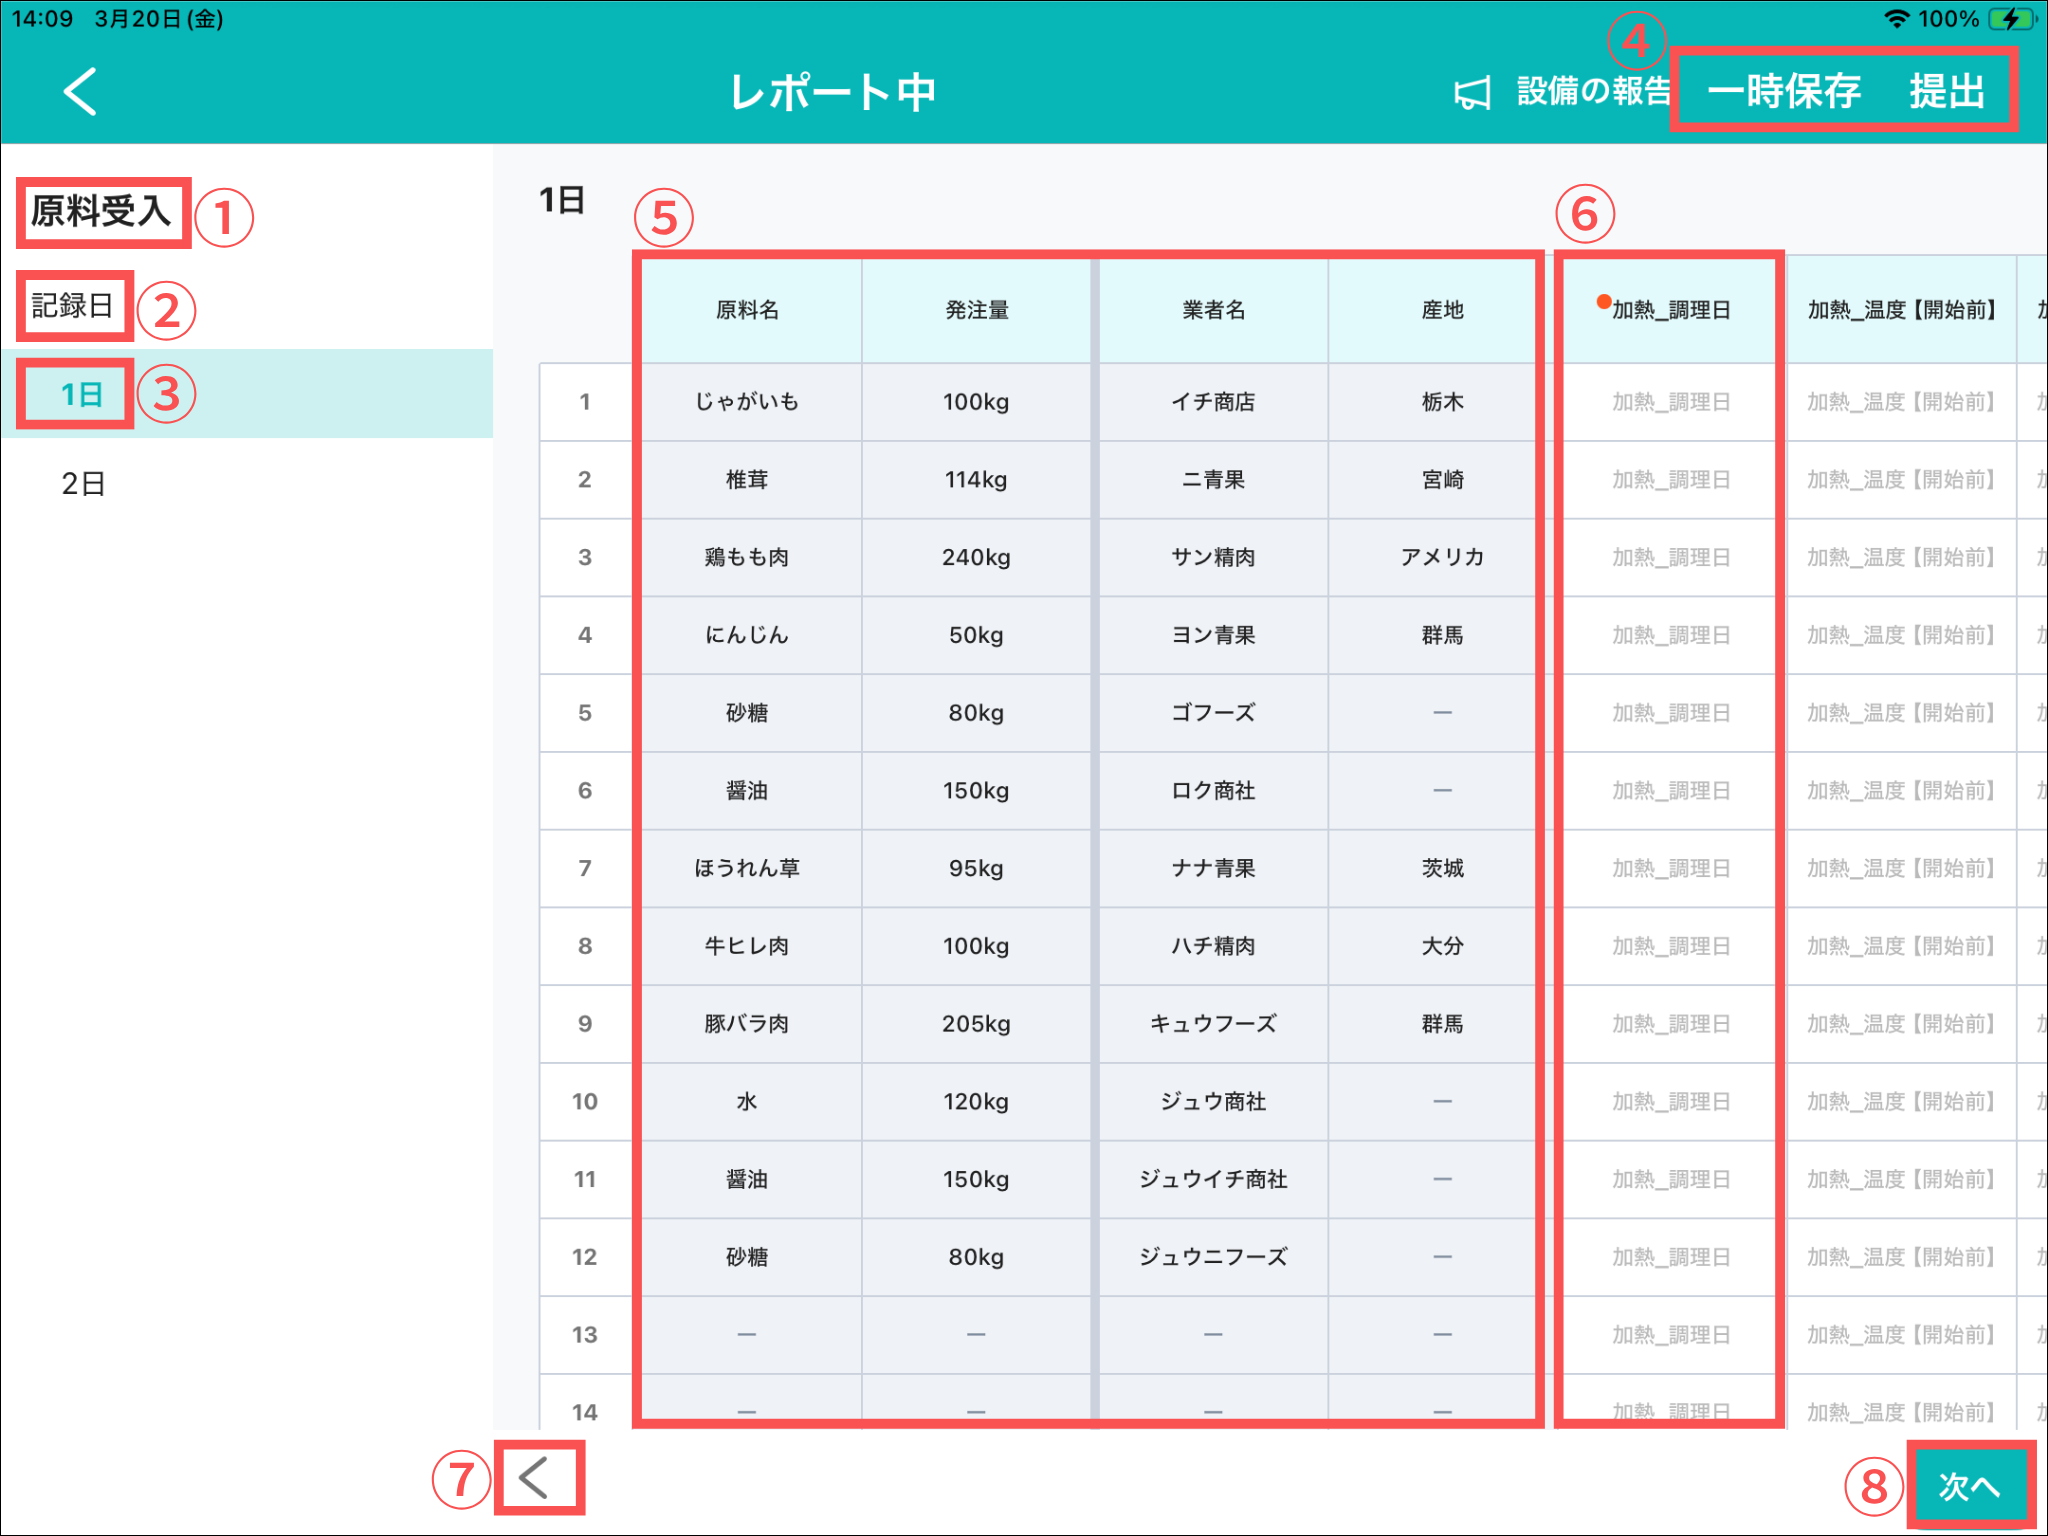Tap the 次へ next button
The image size is (2048, 1536).
coord(1969,1486)
